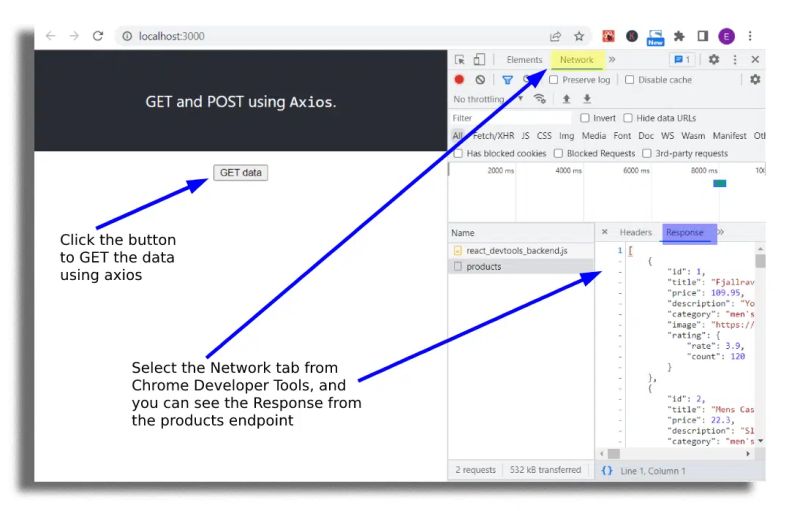Show All request types
800x511 pixels.
point(457,136)
